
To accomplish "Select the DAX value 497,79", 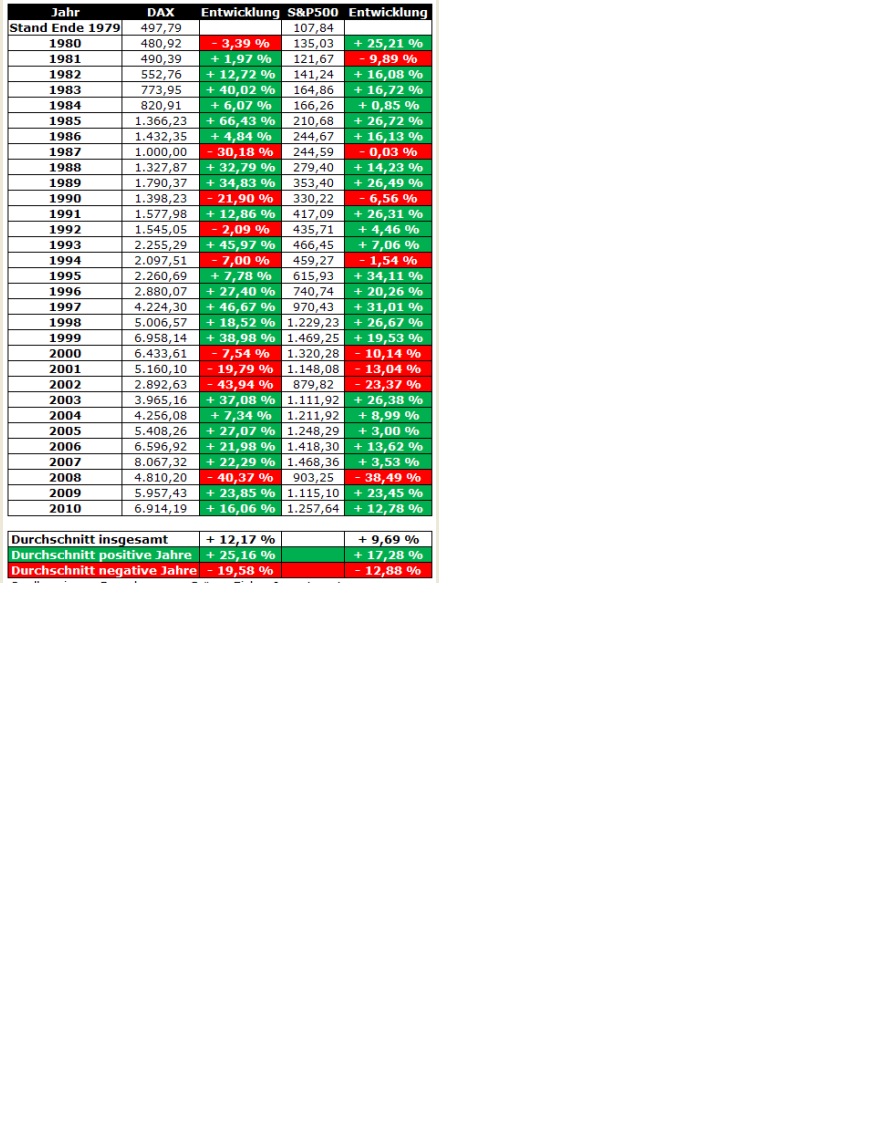I will point(161,27).
